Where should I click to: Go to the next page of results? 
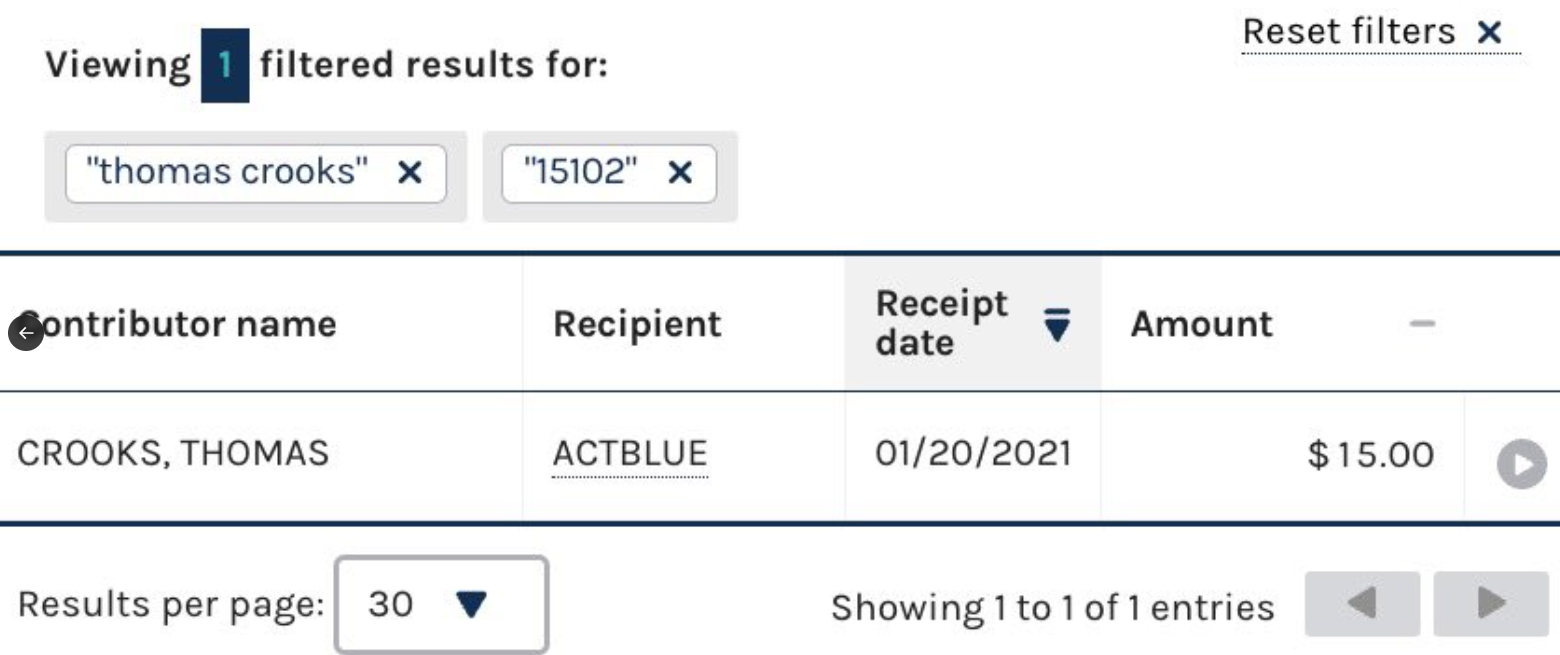tap(1490, 603)
